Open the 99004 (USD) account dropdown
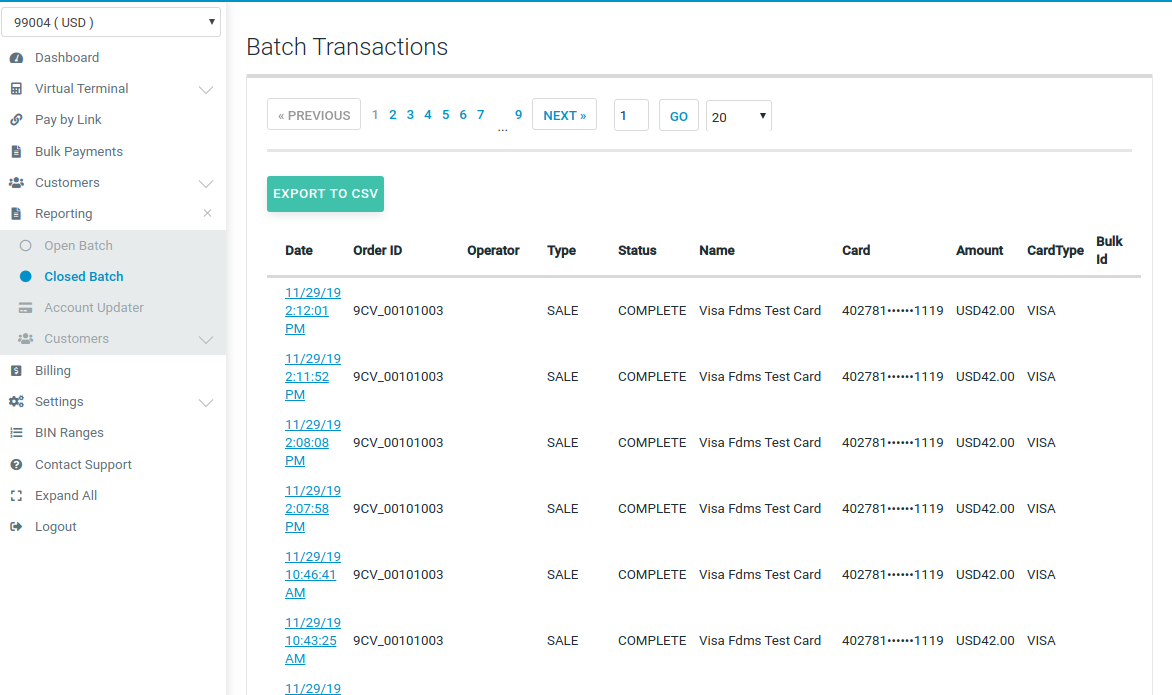This screenshot has height=695, width=1172. 112,21
